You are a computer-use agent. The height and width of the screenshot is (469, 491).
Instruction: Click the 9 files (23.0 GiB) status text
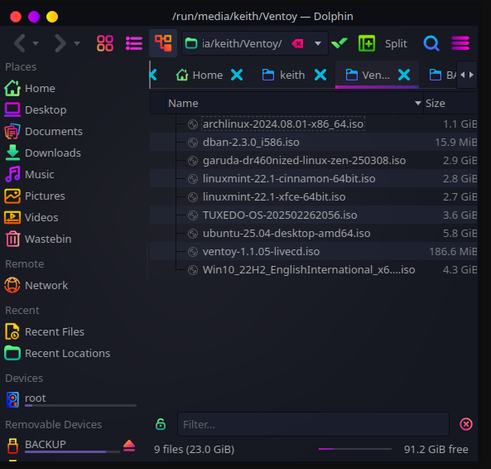194,449
